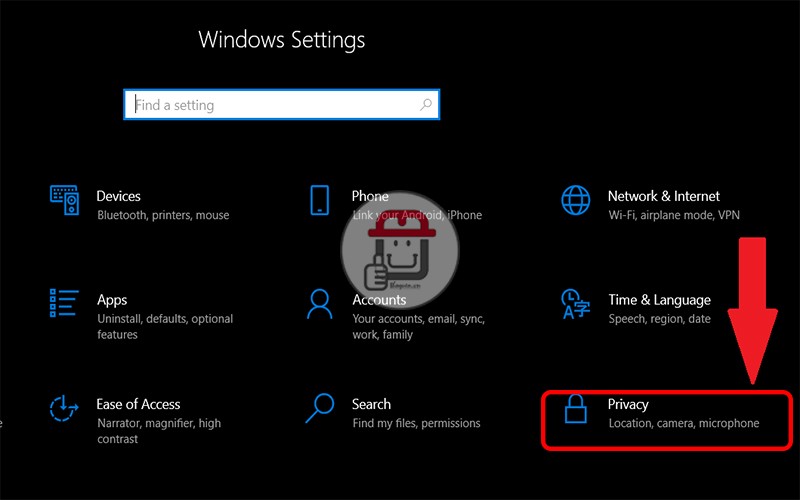
Task: Open the Ease of Access title
Action: coord(138,404)
